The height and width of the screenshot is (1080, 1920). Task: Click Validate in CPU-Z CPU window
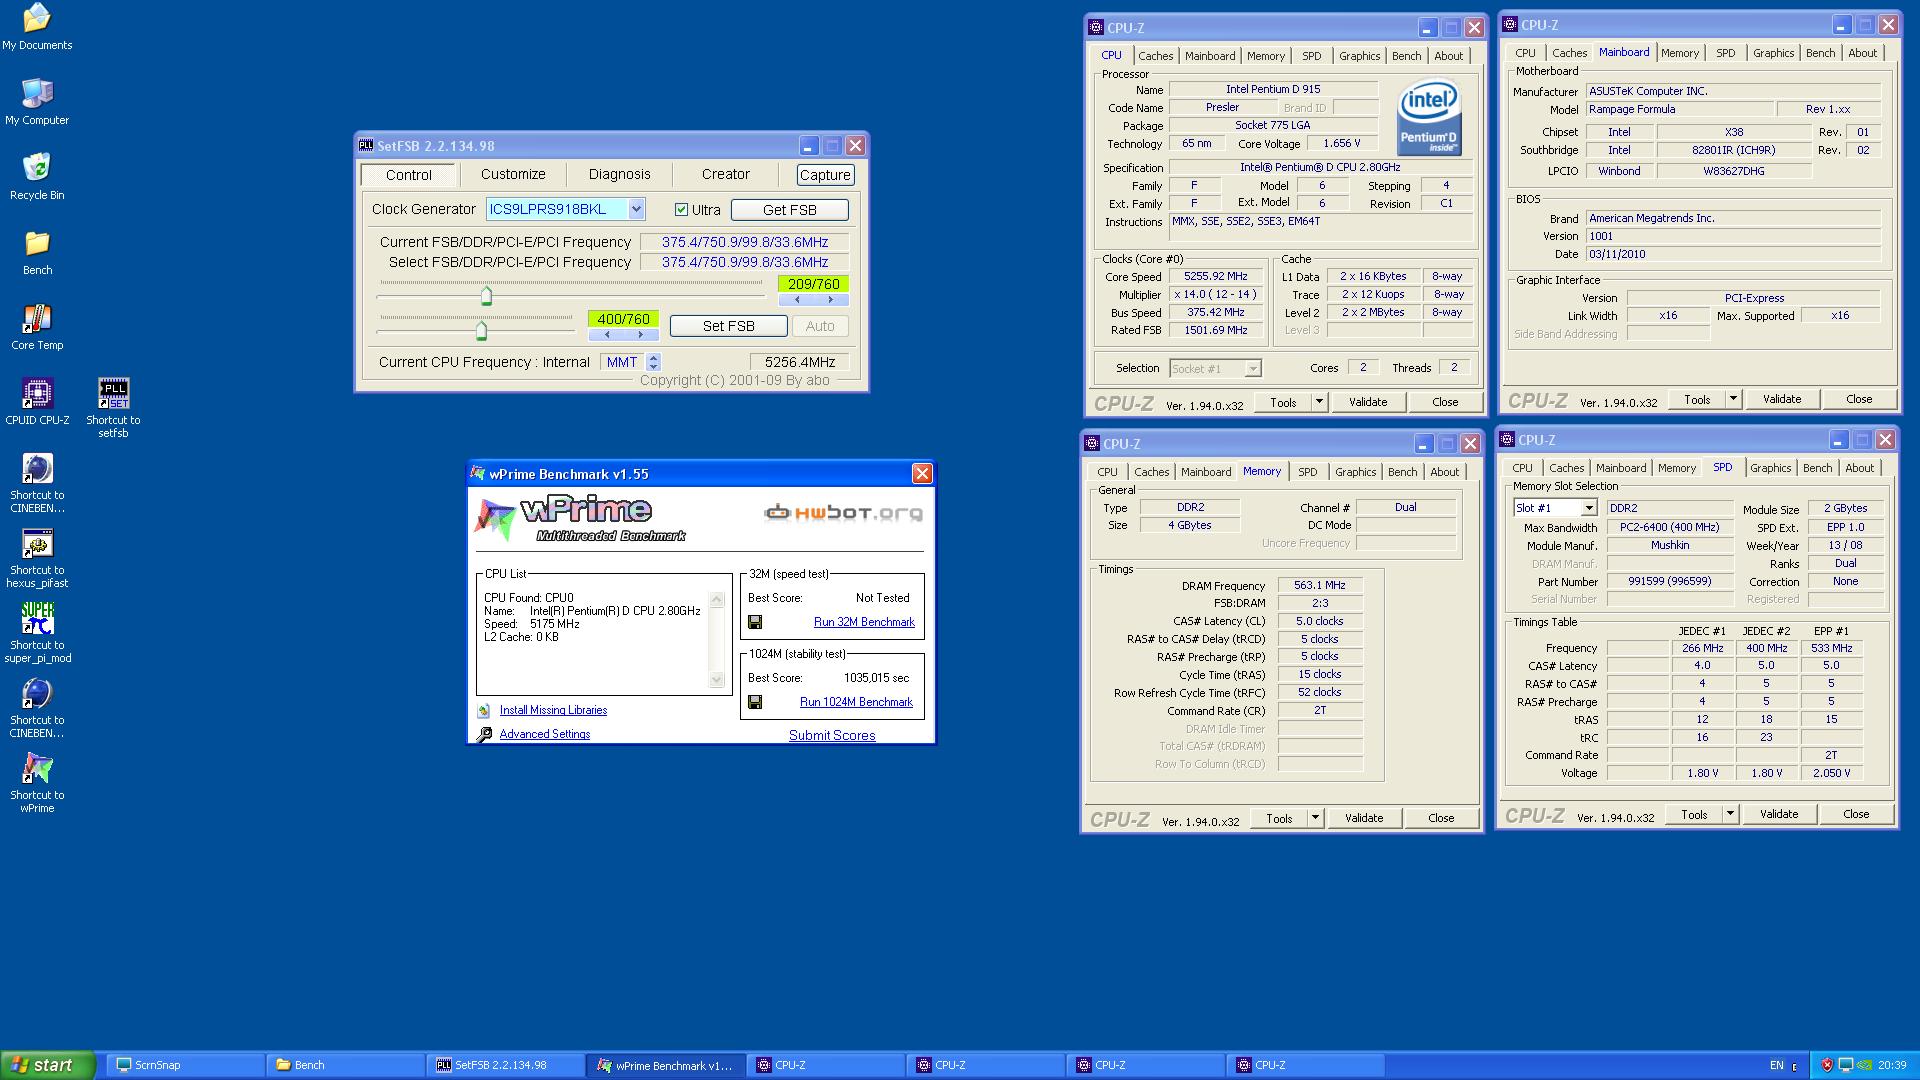point(1368,402)
